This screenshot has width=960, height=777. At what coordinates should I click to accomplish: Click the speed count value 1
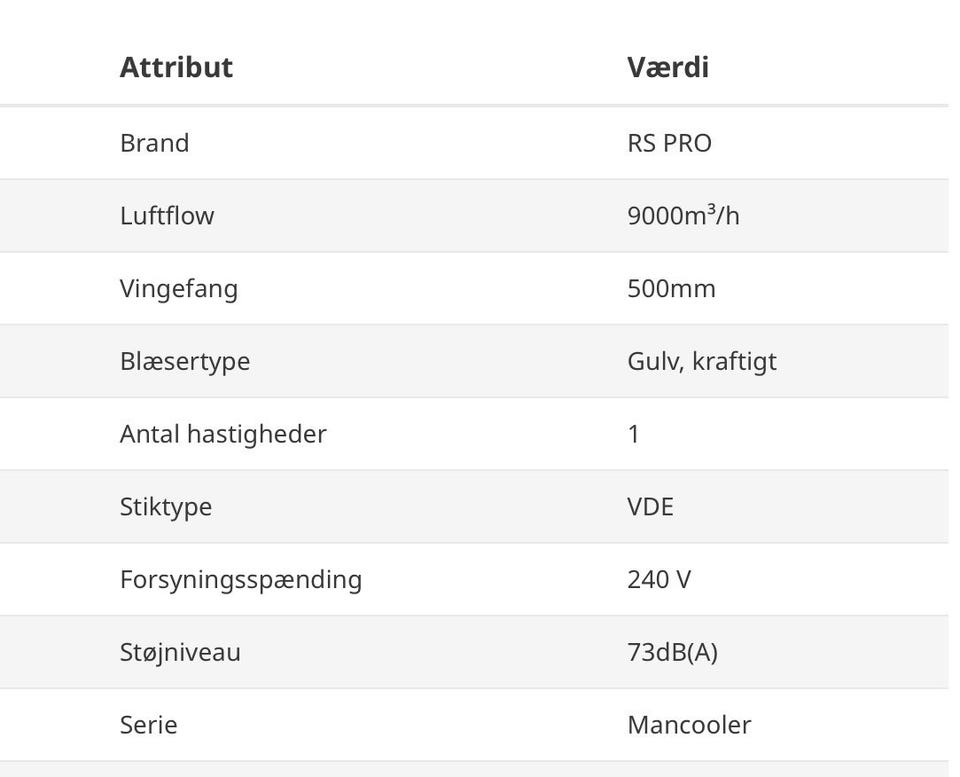tap(634, 434)
